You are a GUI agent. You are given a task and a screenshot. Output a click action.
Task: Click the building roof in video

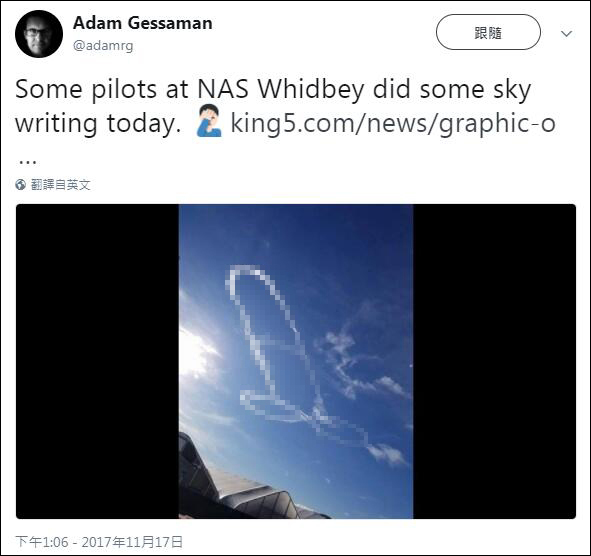241,490
